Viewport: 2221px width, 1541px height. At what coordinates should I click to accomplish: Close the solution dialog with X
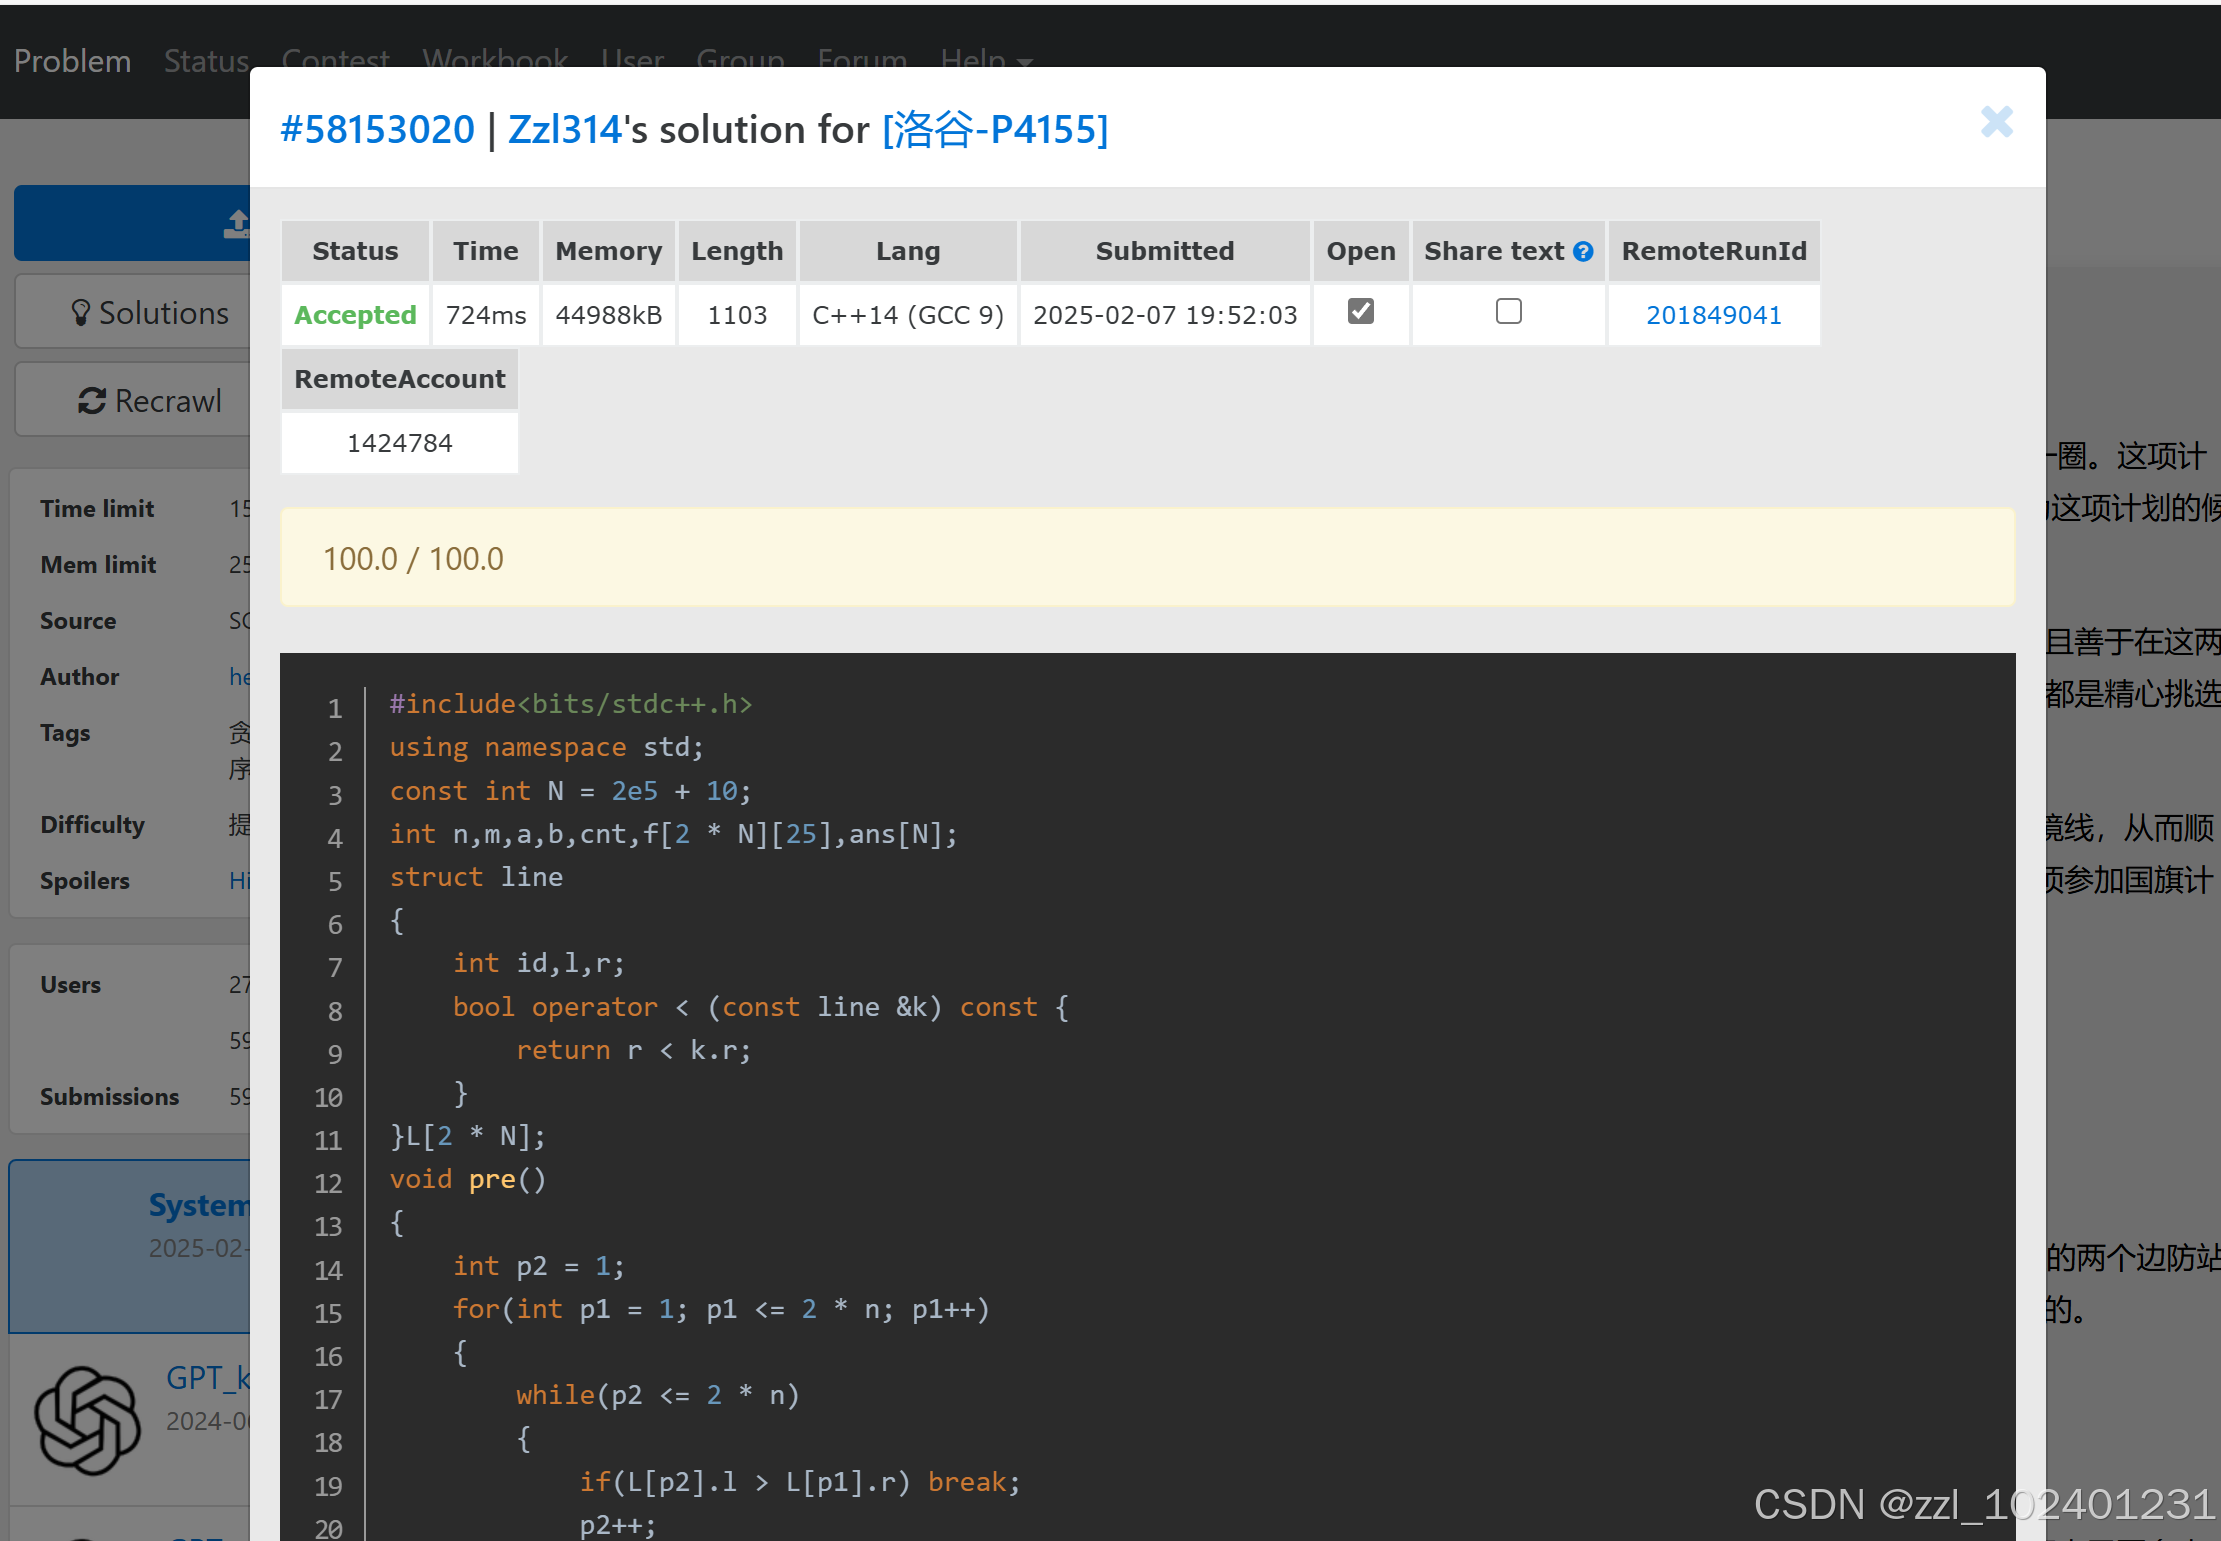1996,122
